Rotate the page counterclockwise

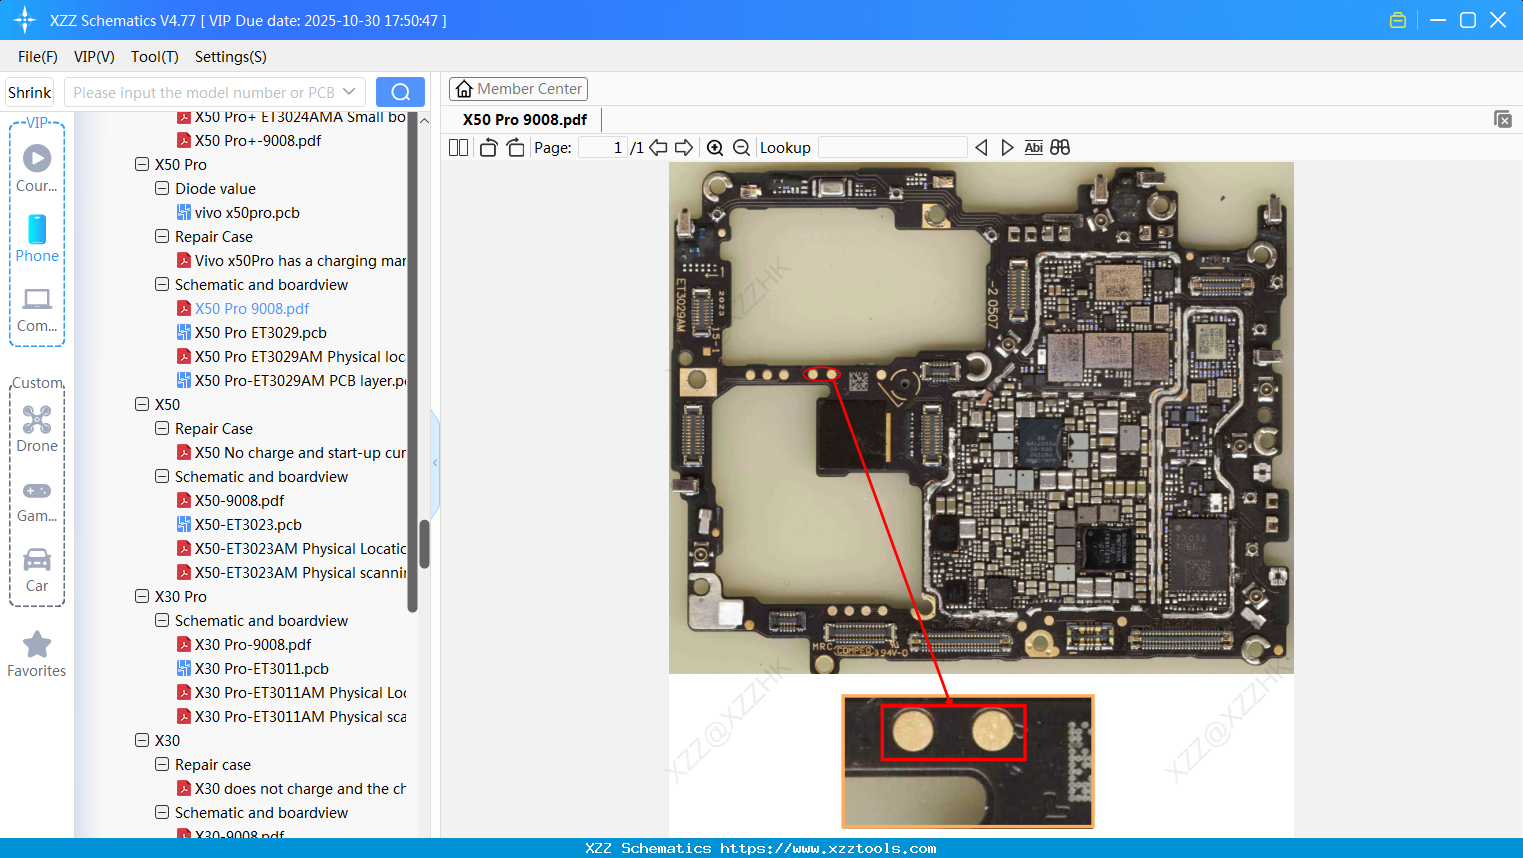click(488, 147)
